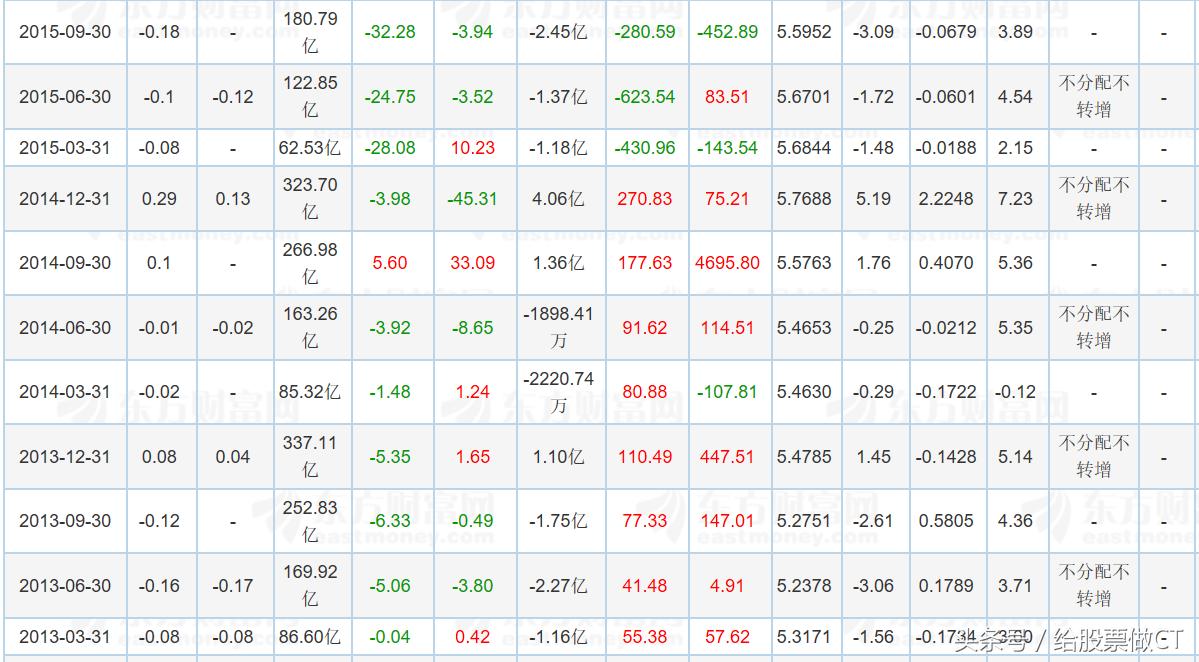Select the date cell 2013-12-31

(64, 457)
